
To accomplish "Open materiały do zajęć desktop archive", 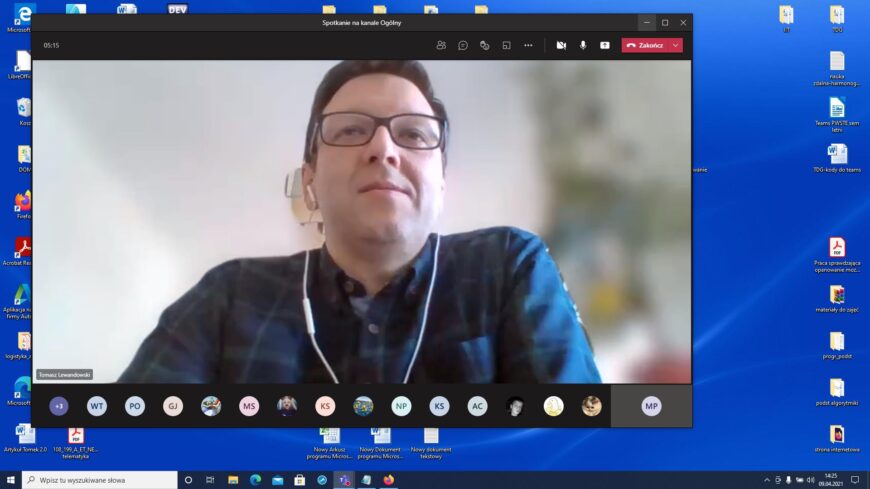I will 837,299.
